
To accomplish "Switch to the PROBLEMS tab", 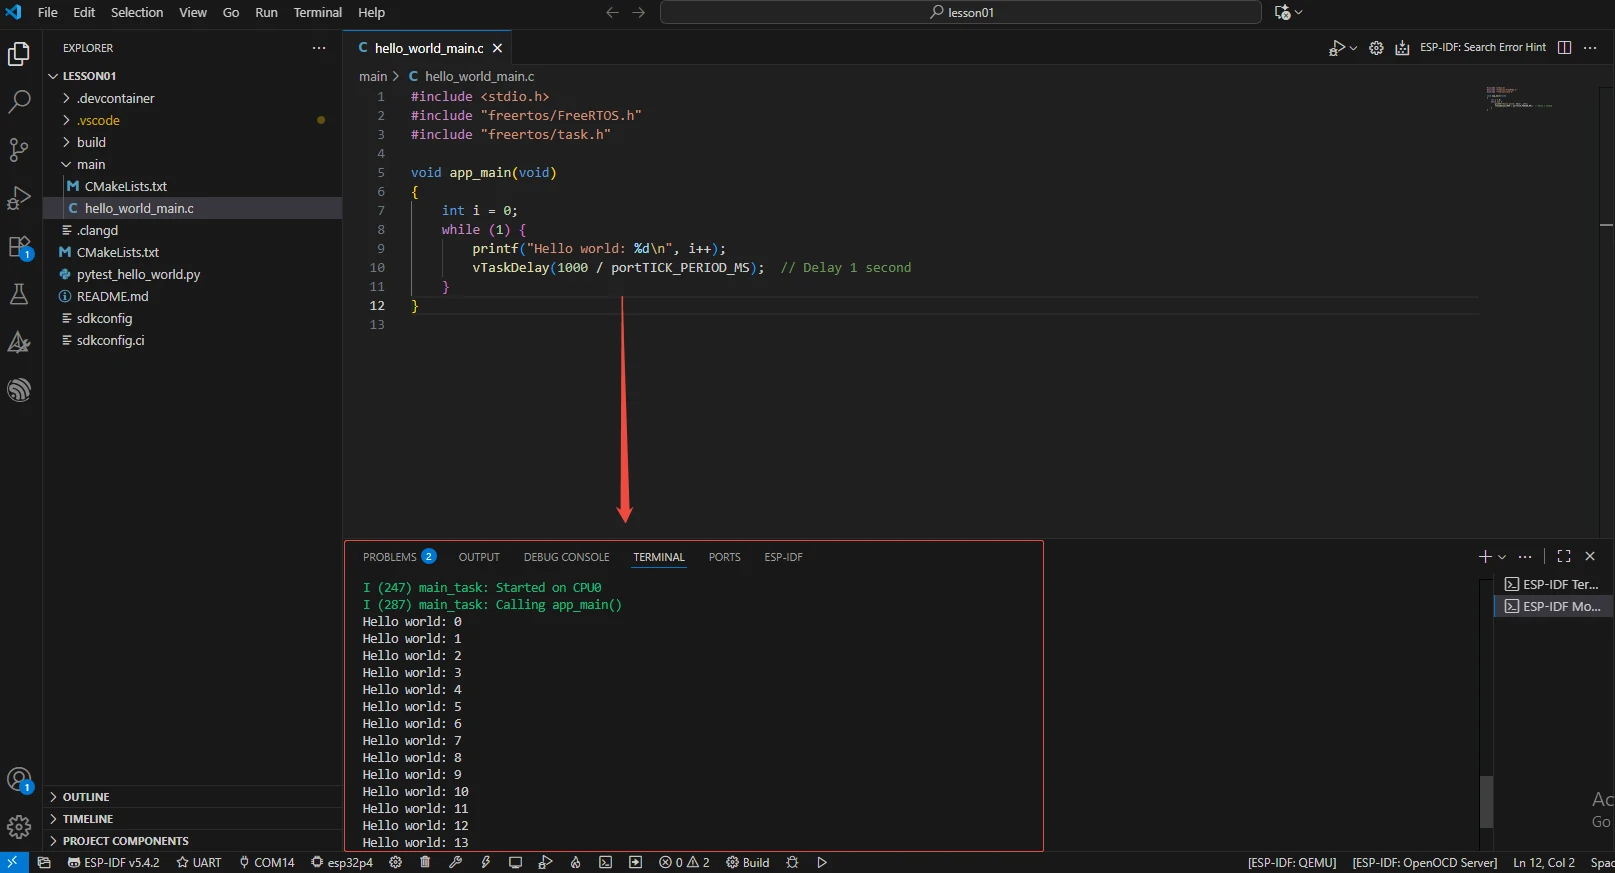I will click(390, 557).
